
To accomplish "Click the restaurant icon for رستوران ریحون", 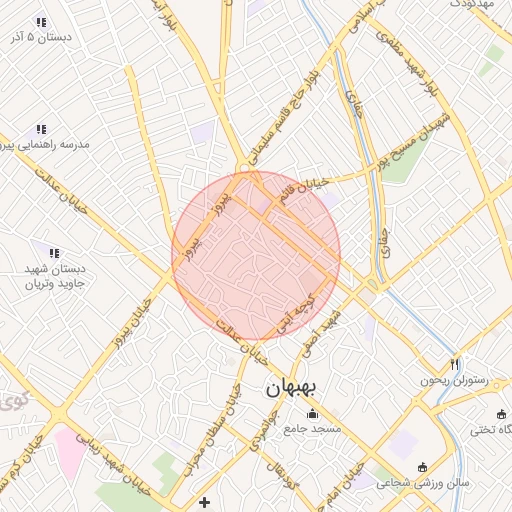I will coord(455,365).
